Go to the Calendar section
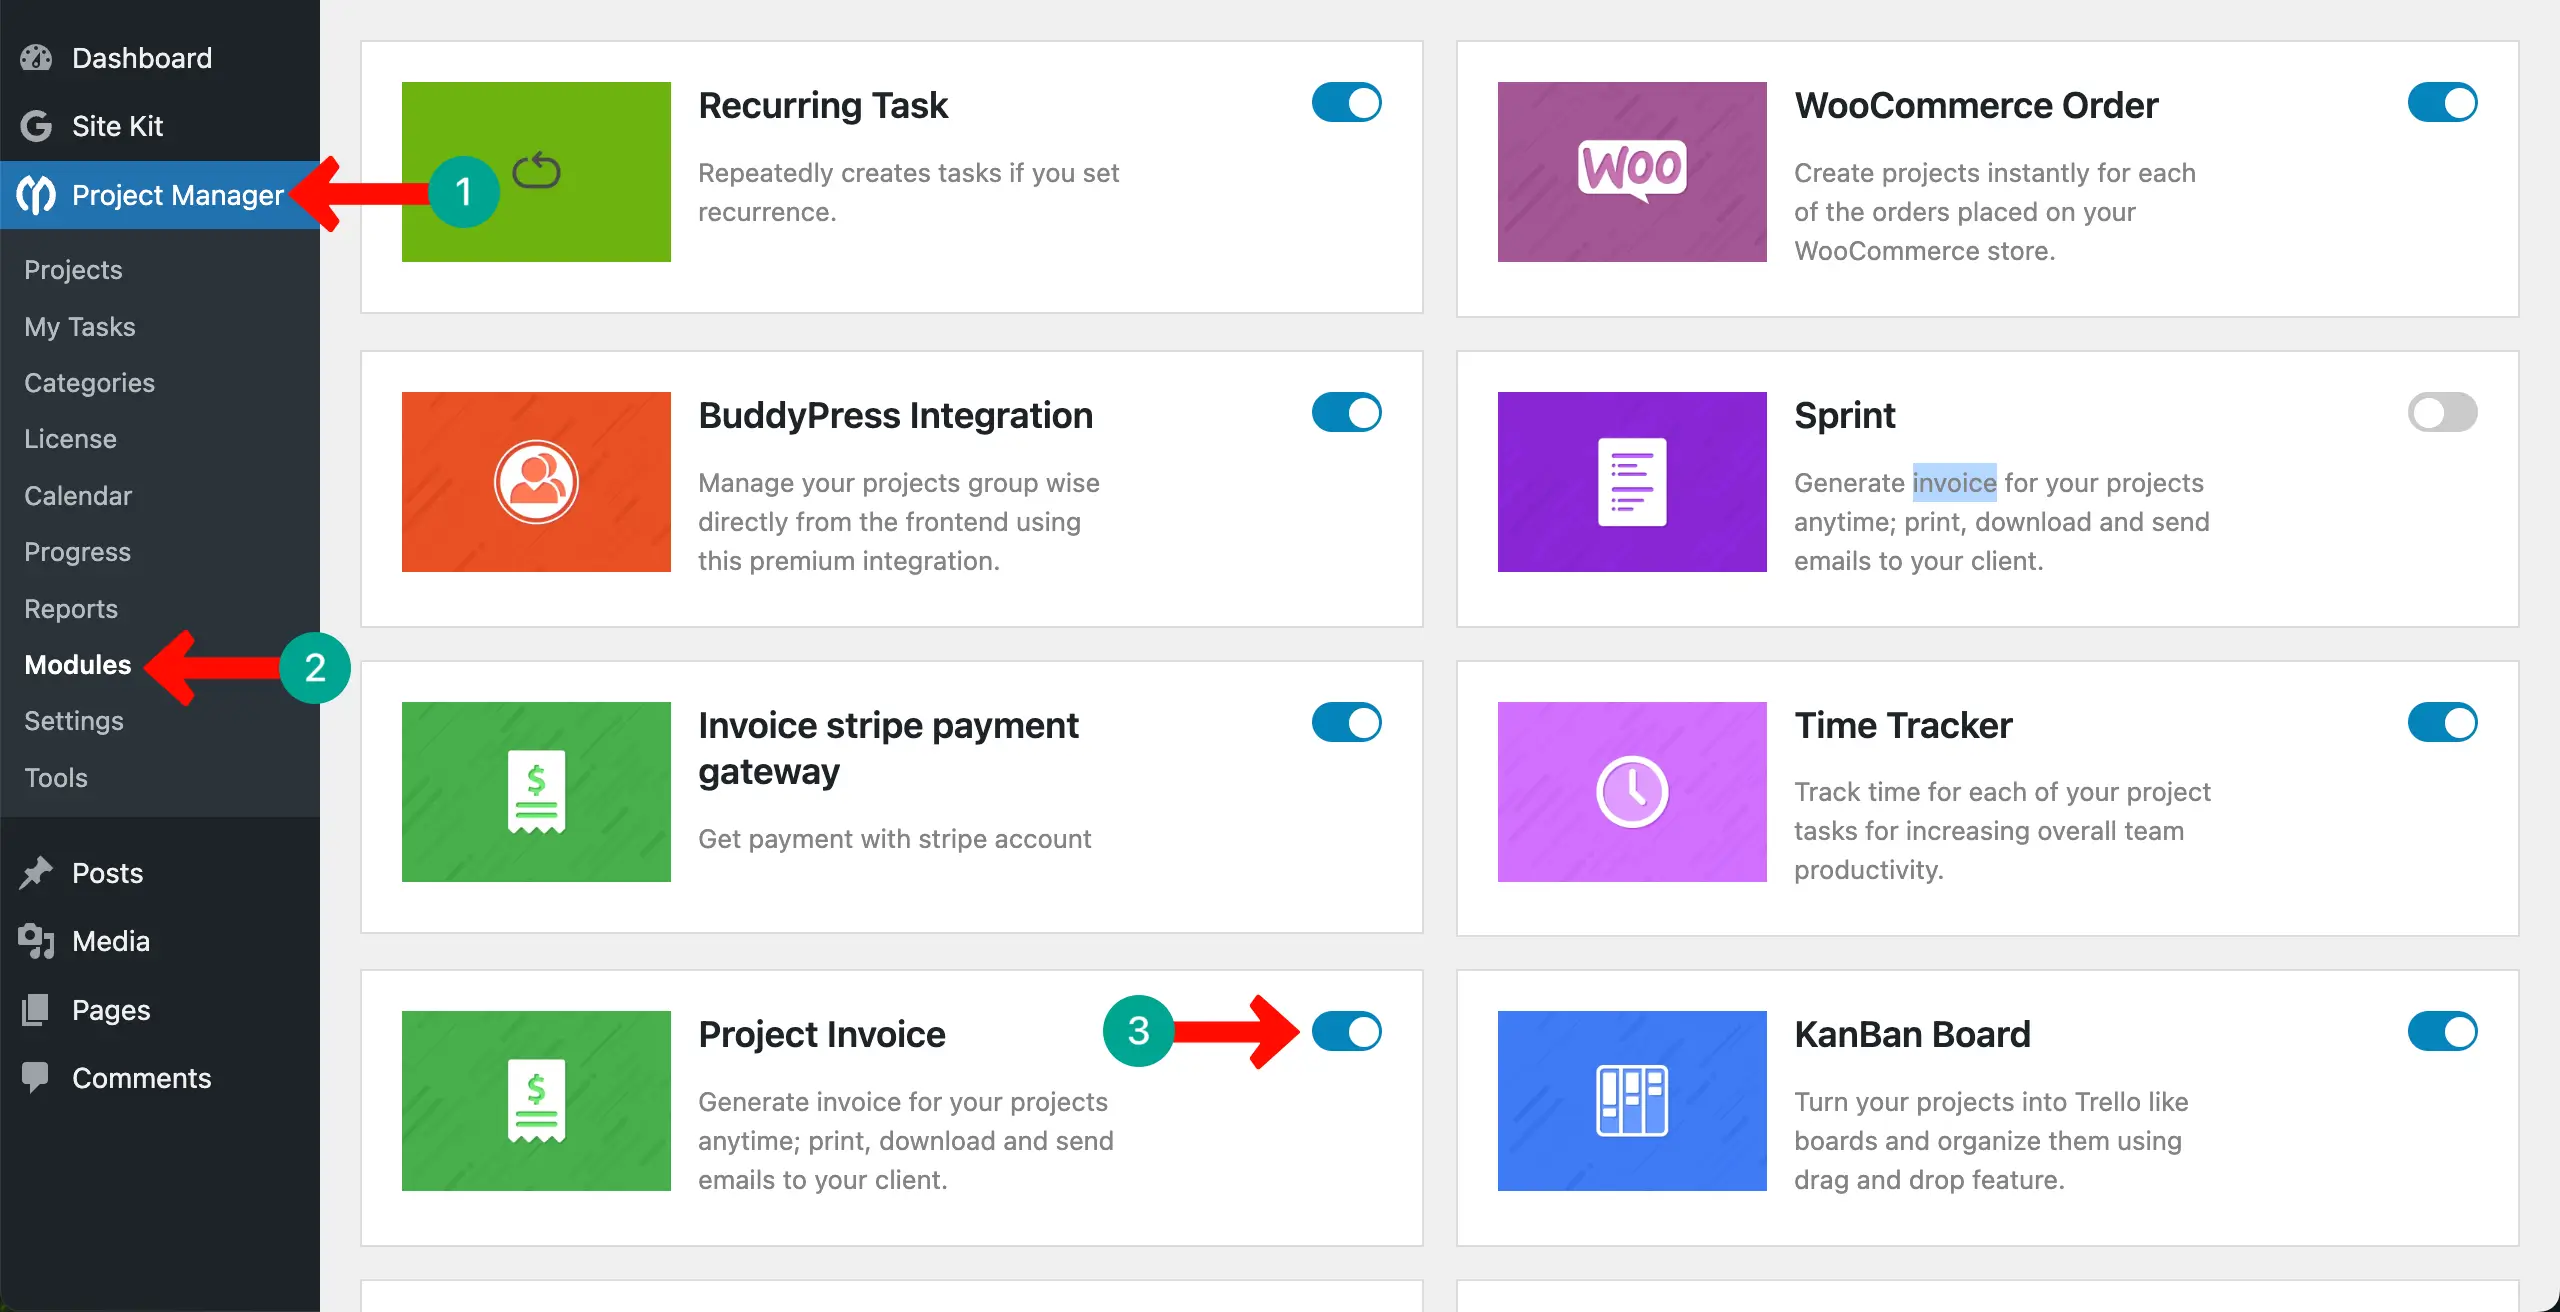 point(78,495)
